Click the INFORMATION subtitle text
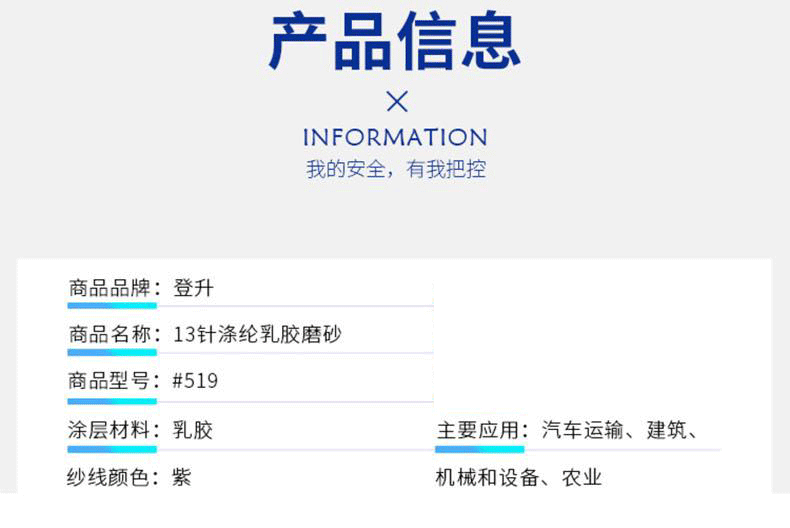The image size is (790, 528). pos(395,137)
